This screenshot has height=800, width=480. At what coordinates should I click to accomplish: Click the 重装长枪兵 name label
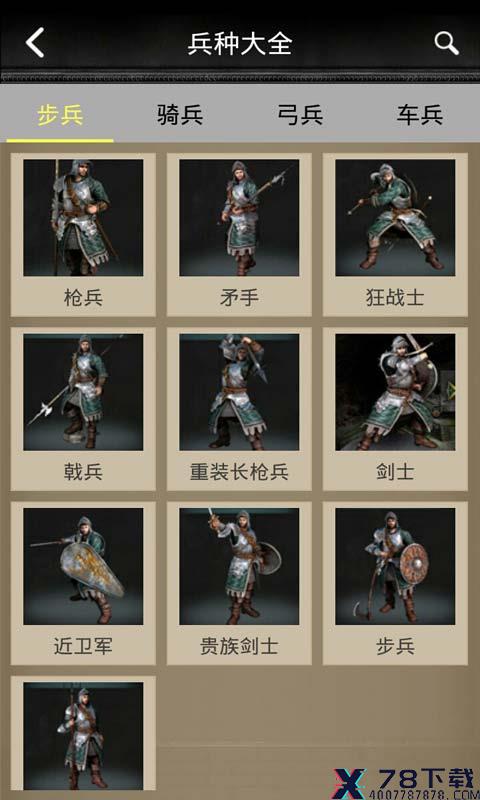[239, 472]
